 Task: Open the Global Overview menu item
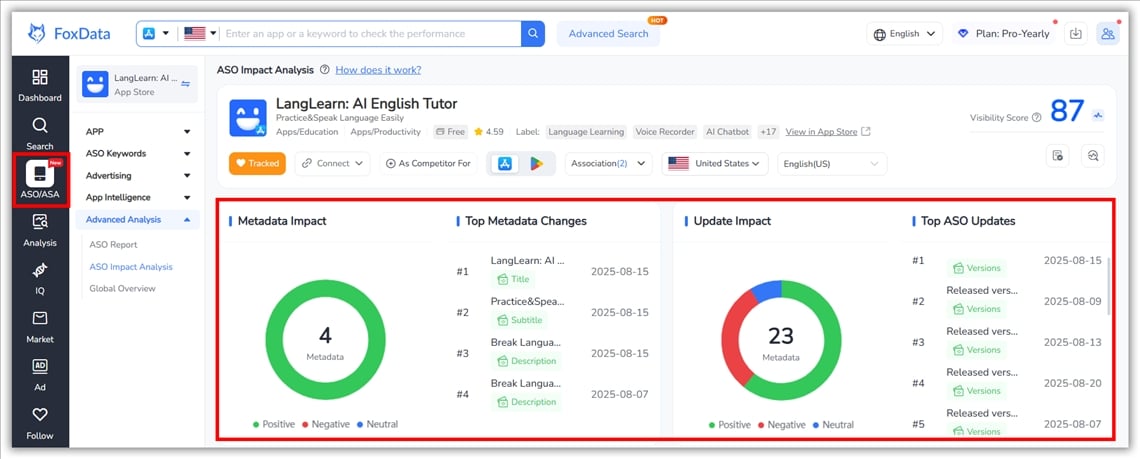click(122, 289)
